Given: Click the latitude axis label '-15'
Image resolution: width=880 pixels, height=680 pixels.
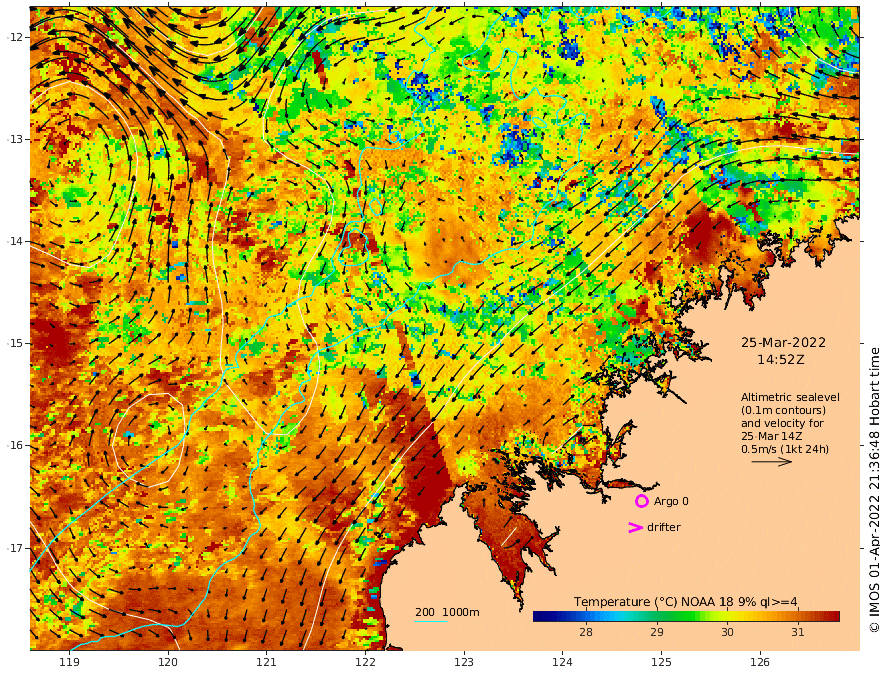Looking at the screenshot, I should point(14,343).
